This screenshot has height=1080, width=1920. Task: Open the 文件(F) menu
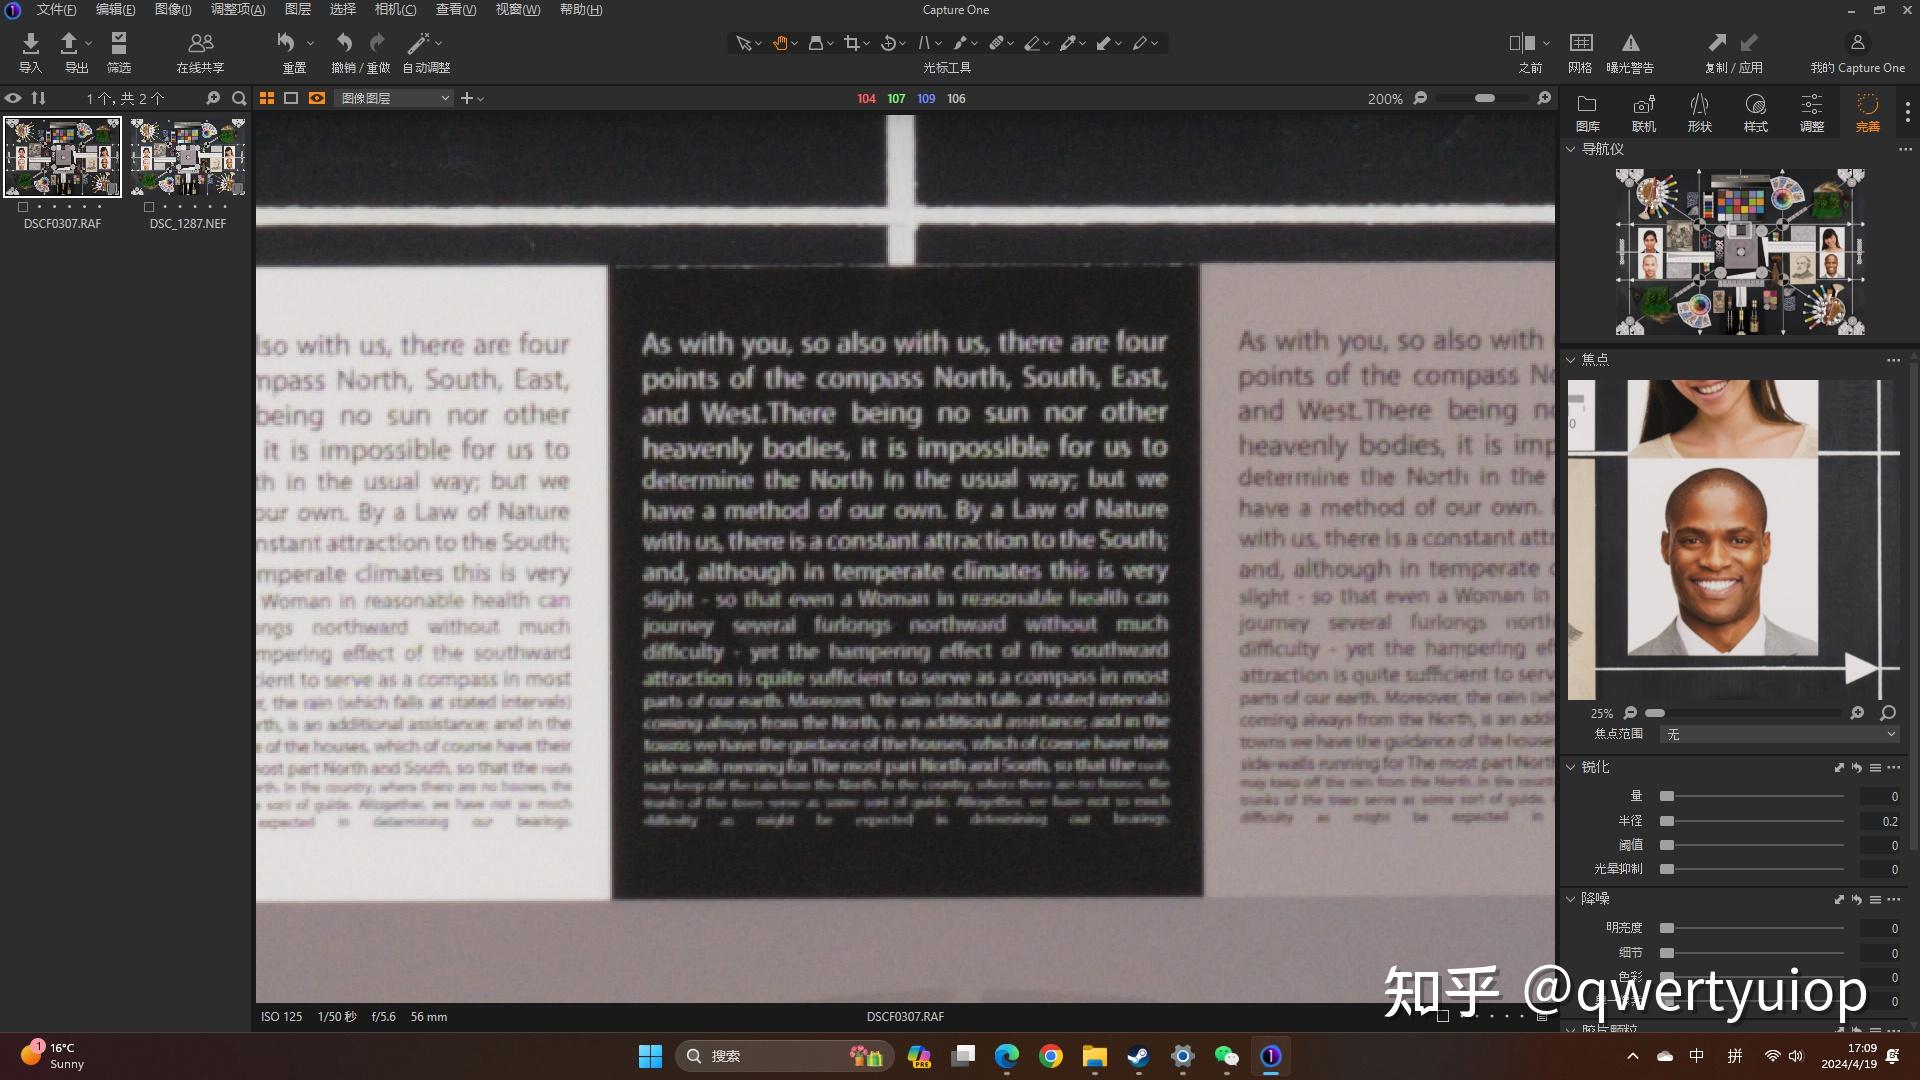tap(55, 9)
